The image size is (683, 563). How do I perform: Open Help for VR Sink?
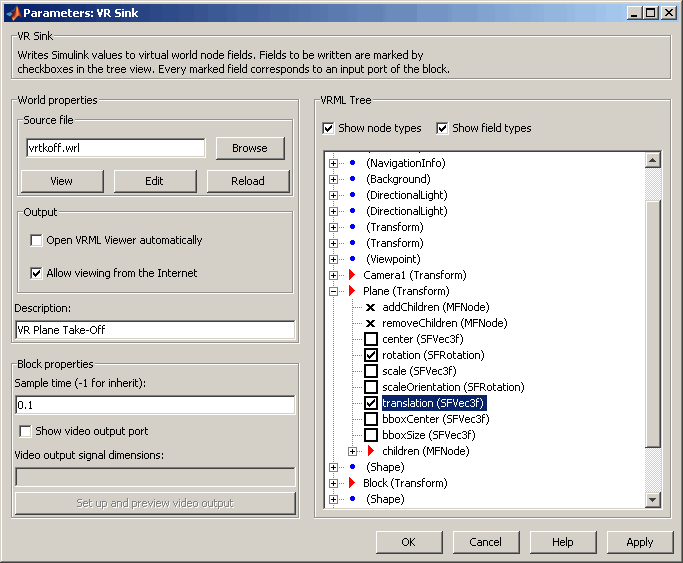click(x=563, y=542)
